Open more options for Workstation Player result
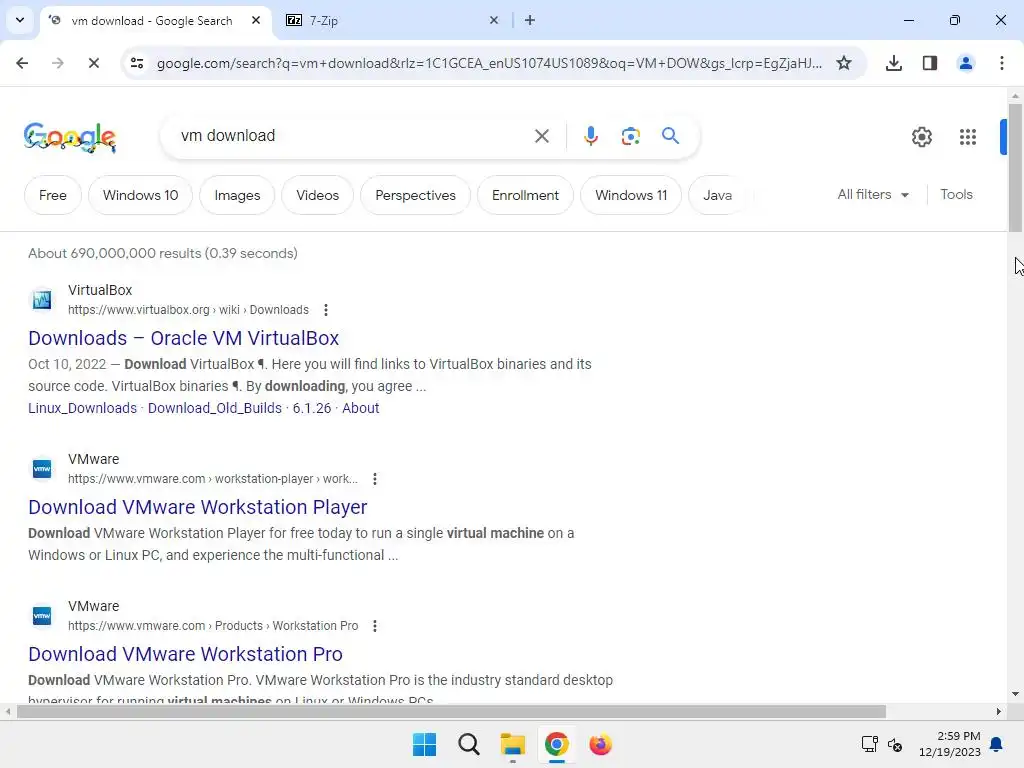 pos(375,479)
